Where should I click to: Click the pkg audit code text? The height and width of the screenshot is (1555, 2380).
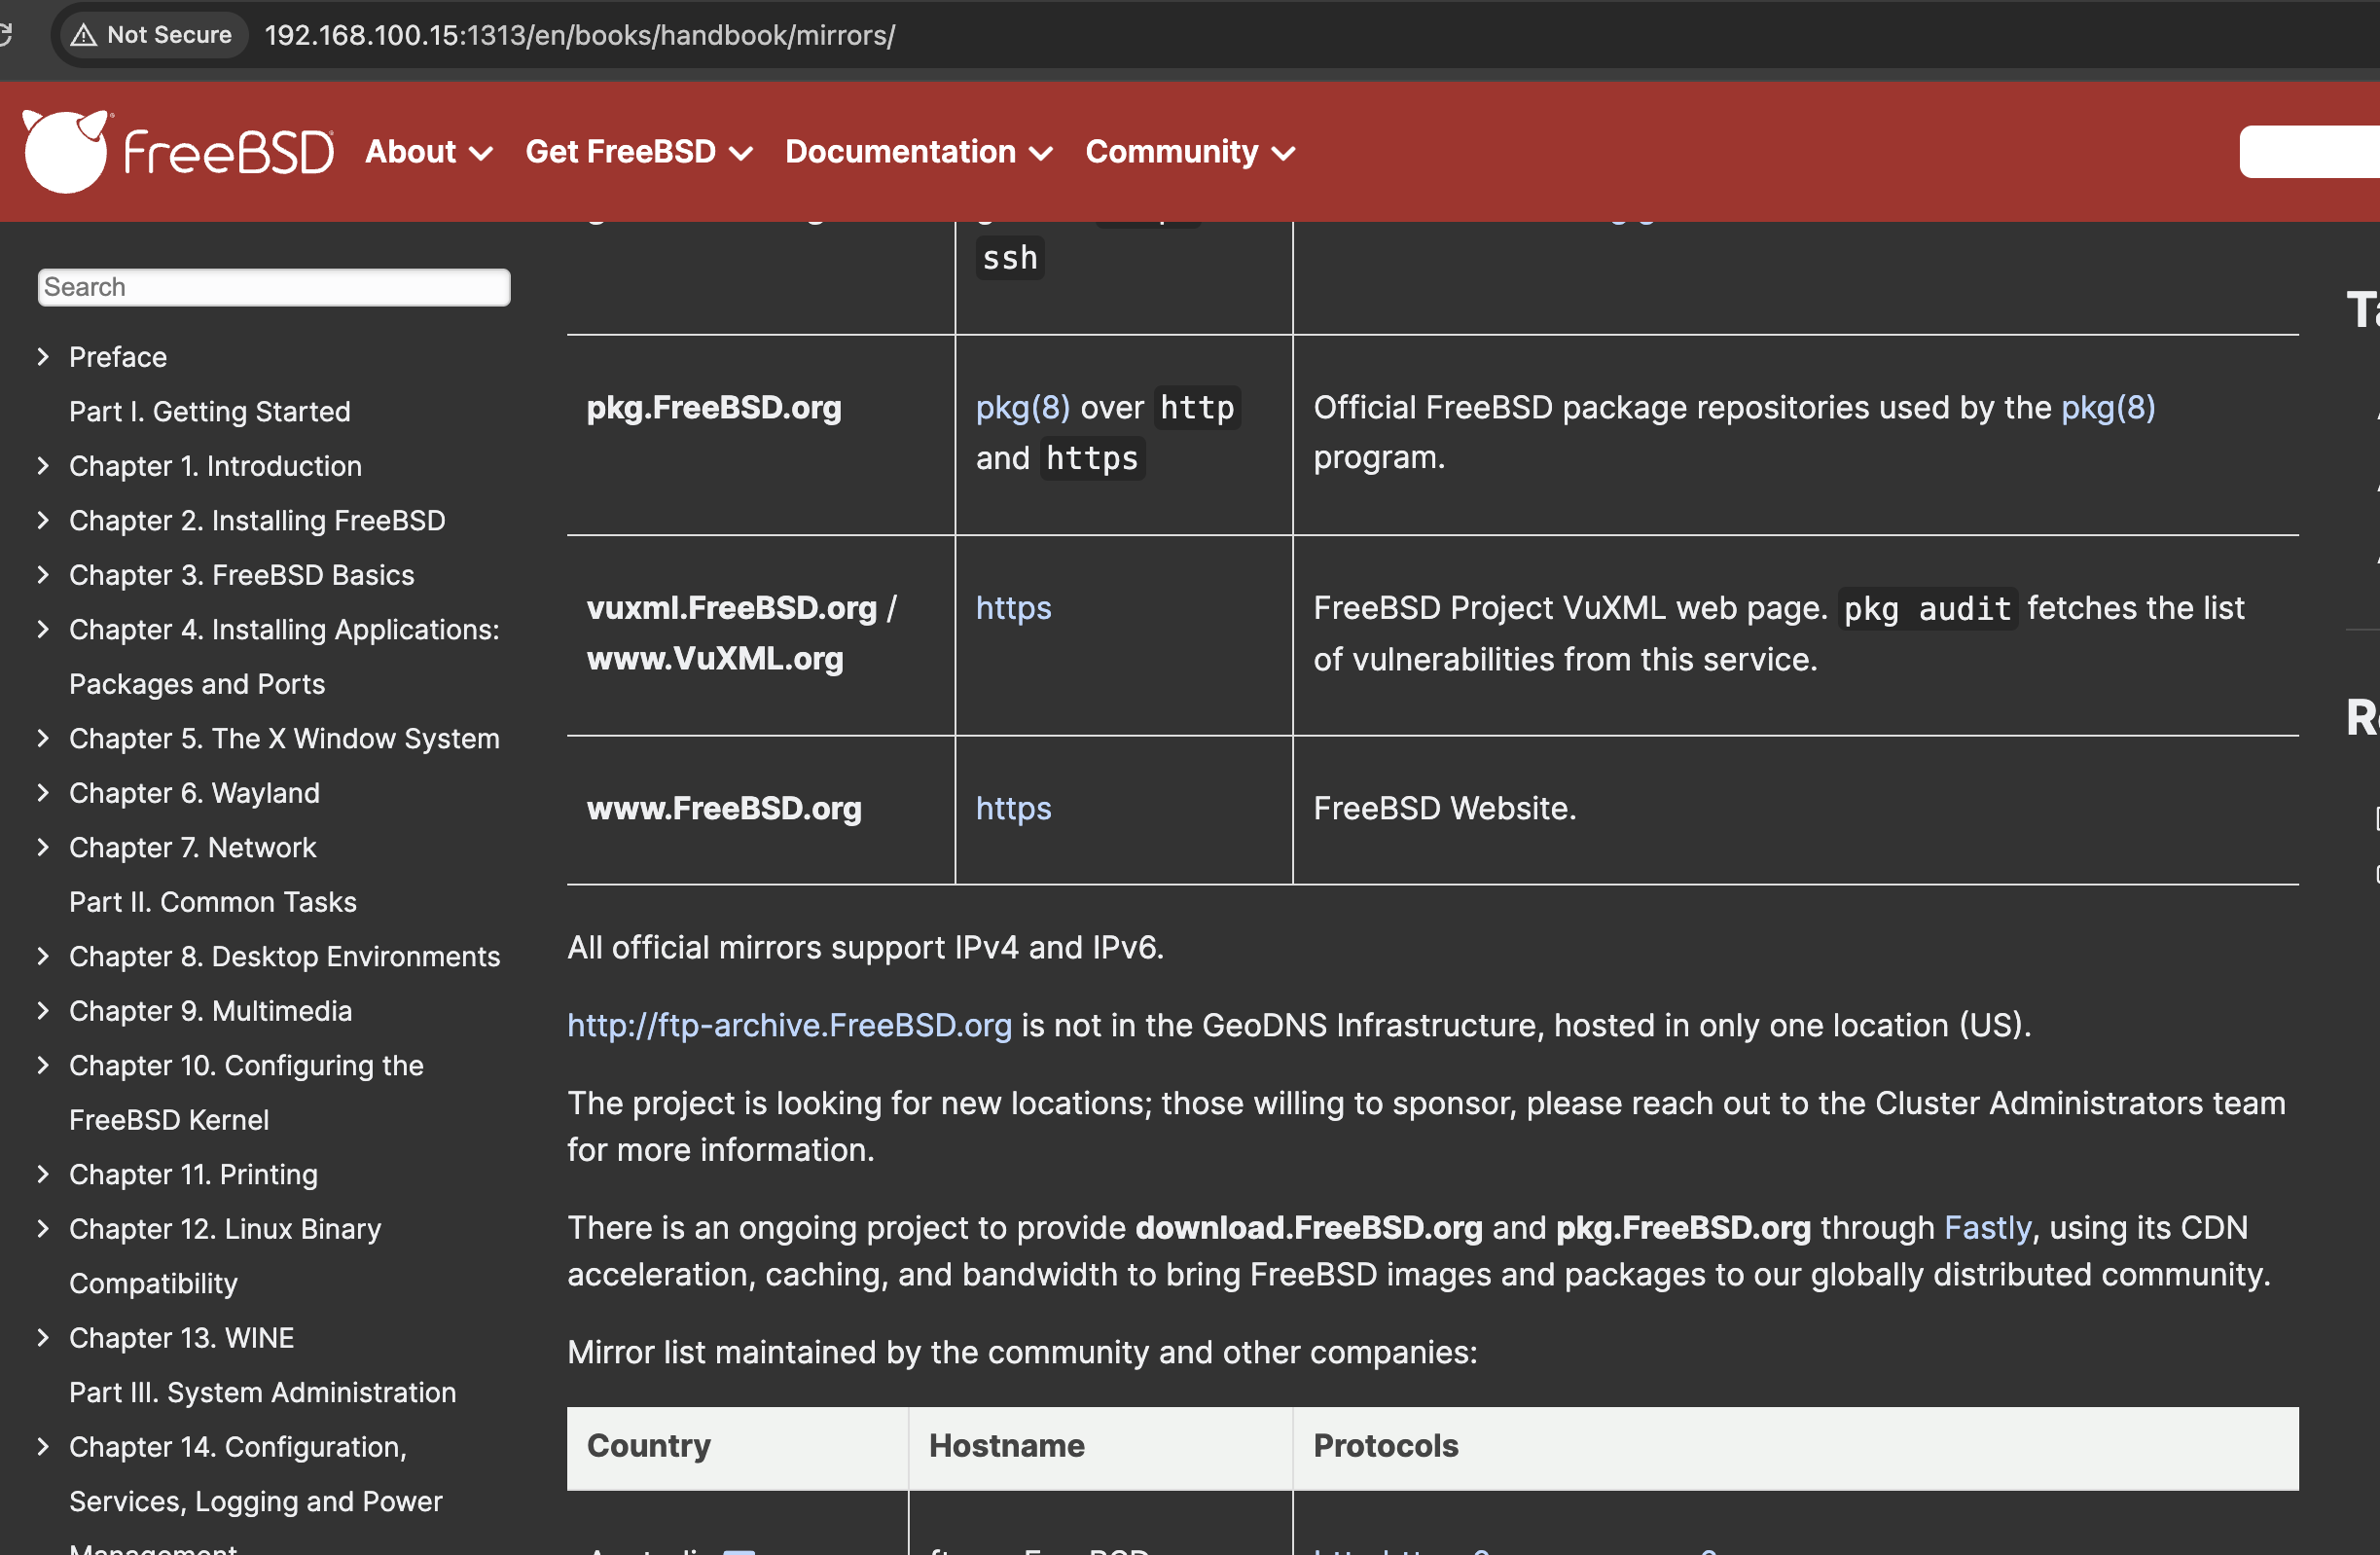pyautogui.click(x=1927, y=609)
